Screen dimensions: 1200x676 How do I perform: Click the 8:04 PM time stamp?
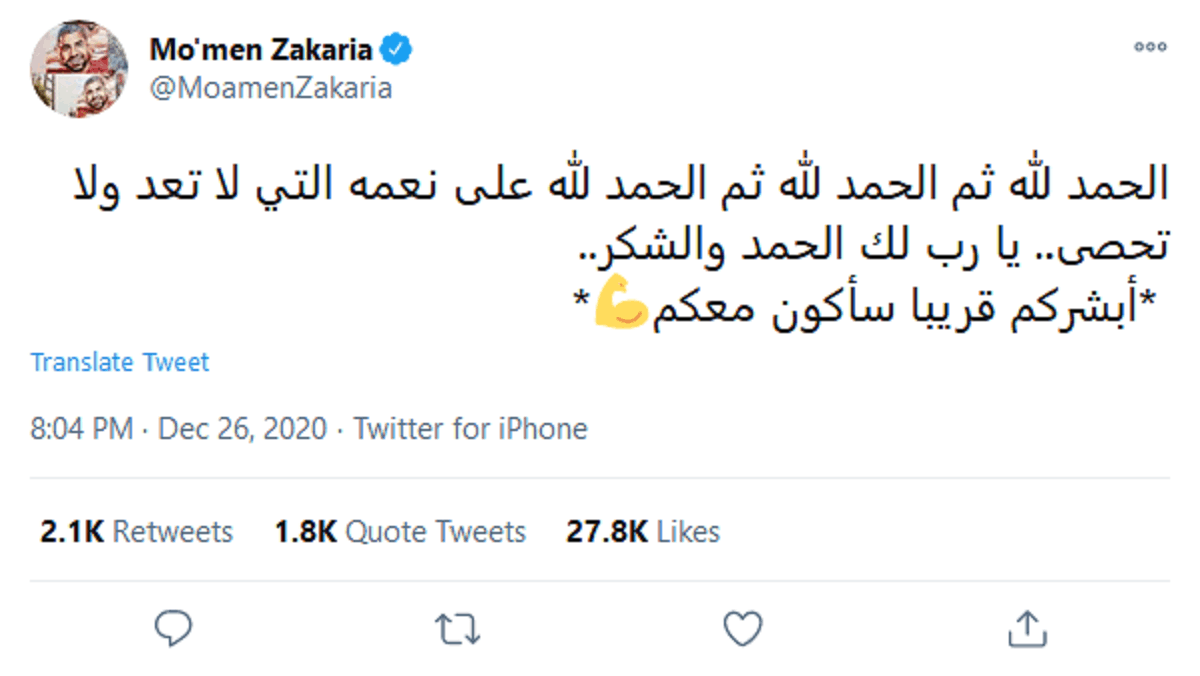click(81, 429)
